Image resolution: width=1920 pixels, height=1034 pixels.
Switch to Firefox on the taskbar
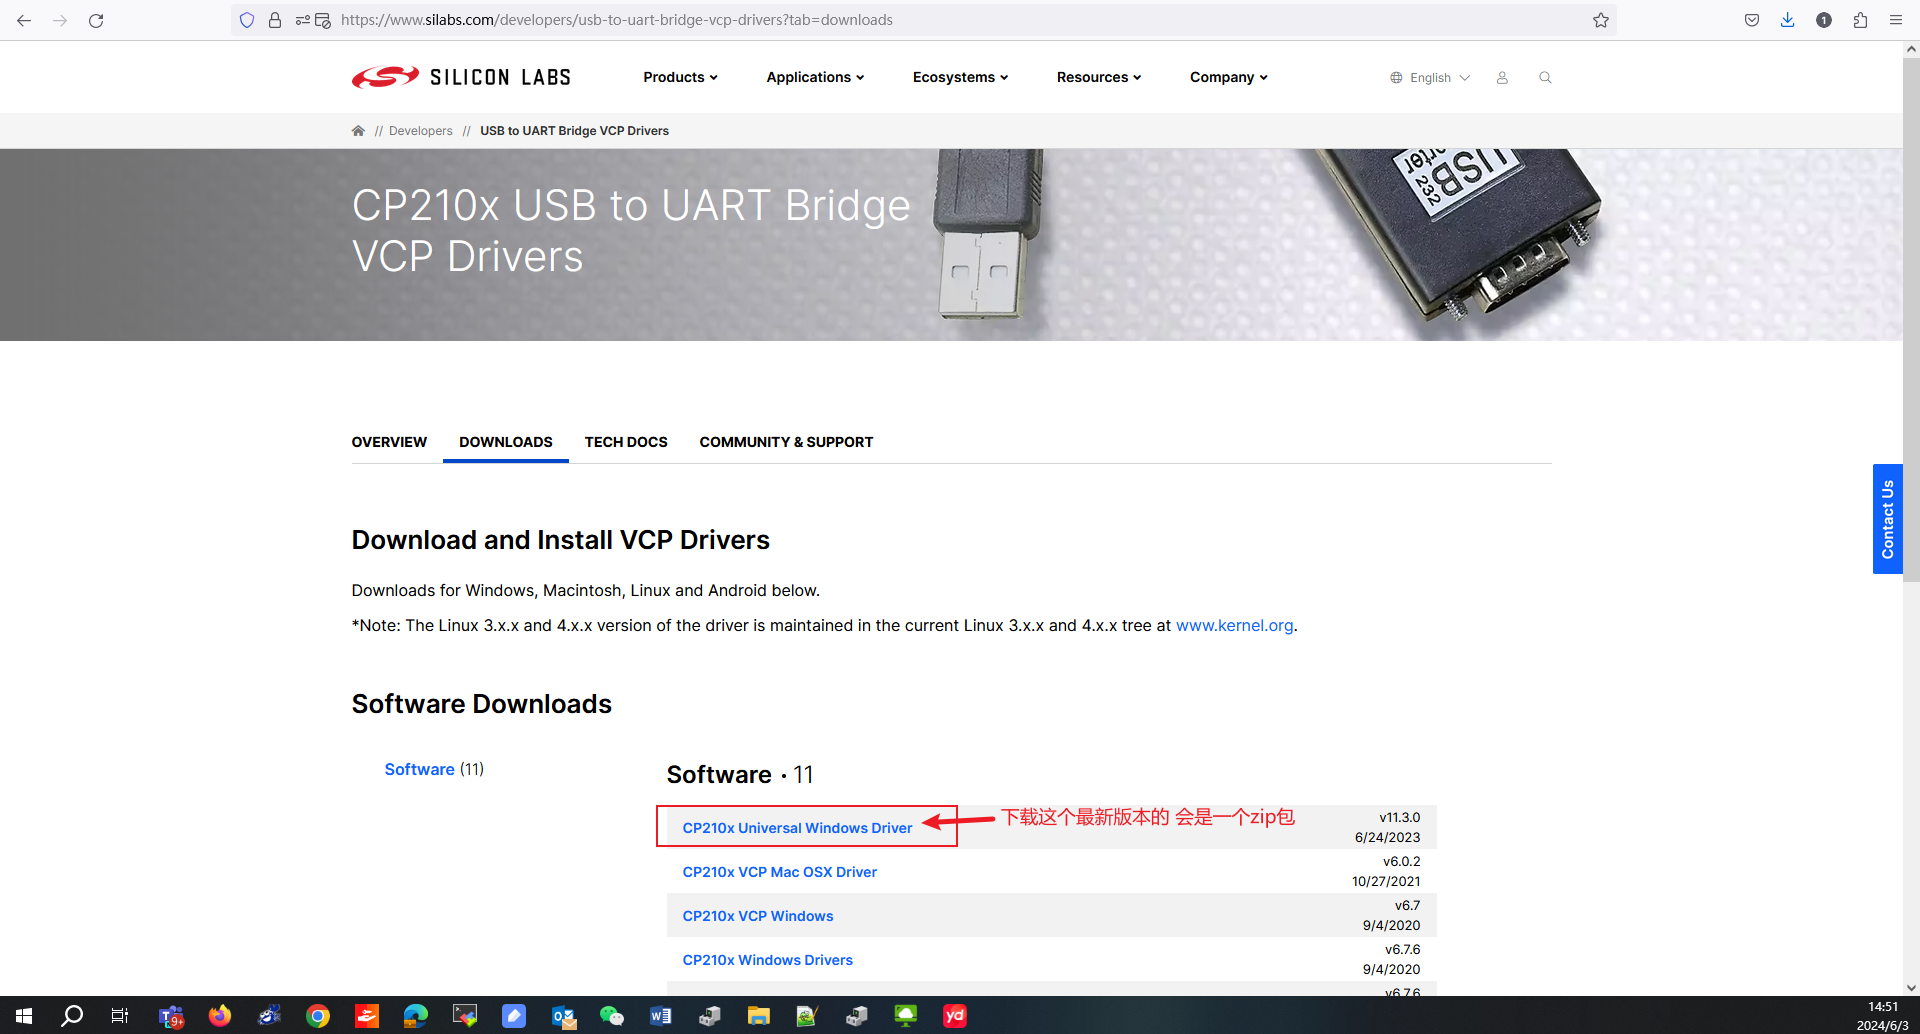(220, 1016)
